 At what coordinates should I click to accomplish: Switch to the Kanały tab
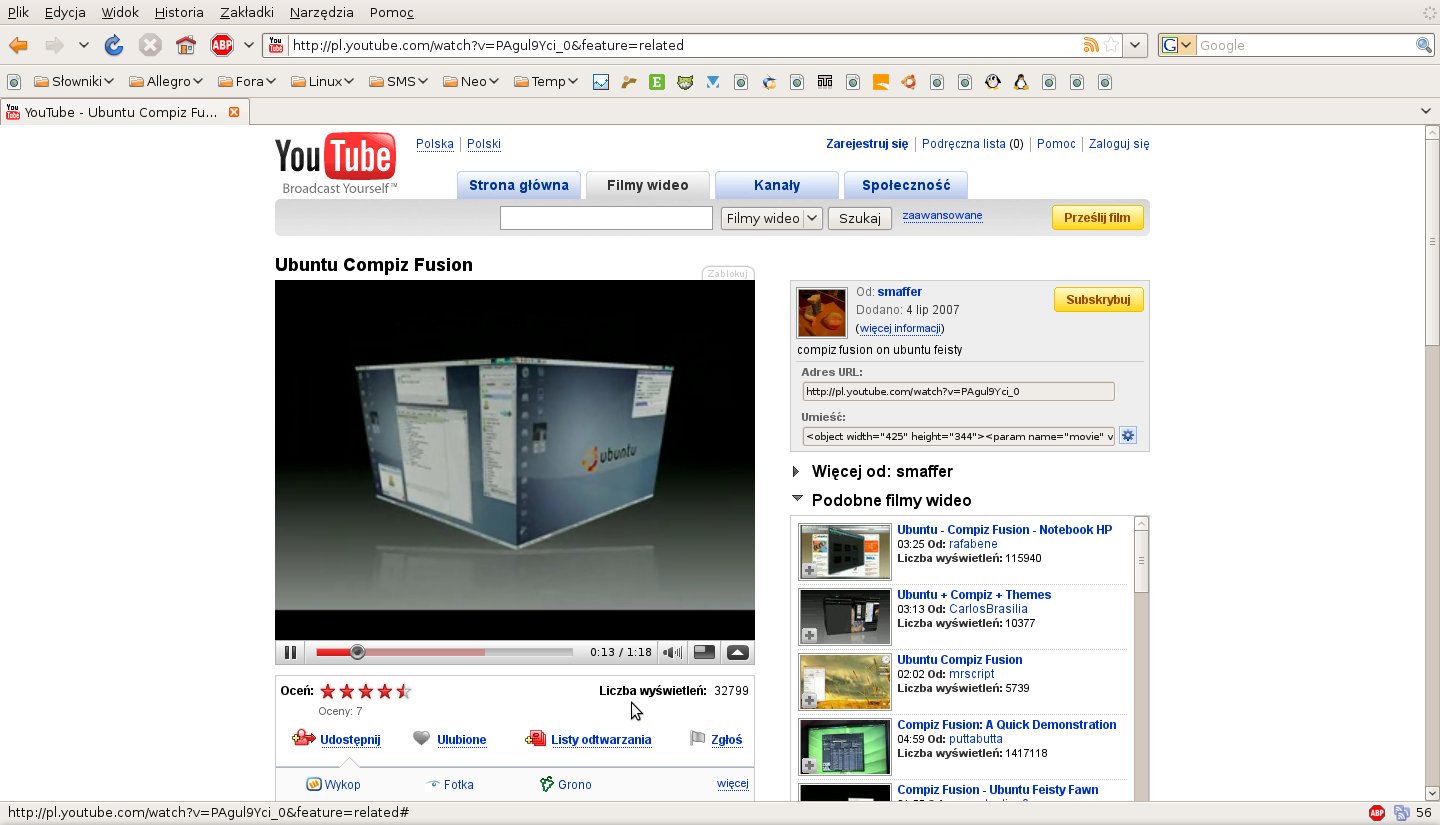pyautogui.click(x=777, y=185)
